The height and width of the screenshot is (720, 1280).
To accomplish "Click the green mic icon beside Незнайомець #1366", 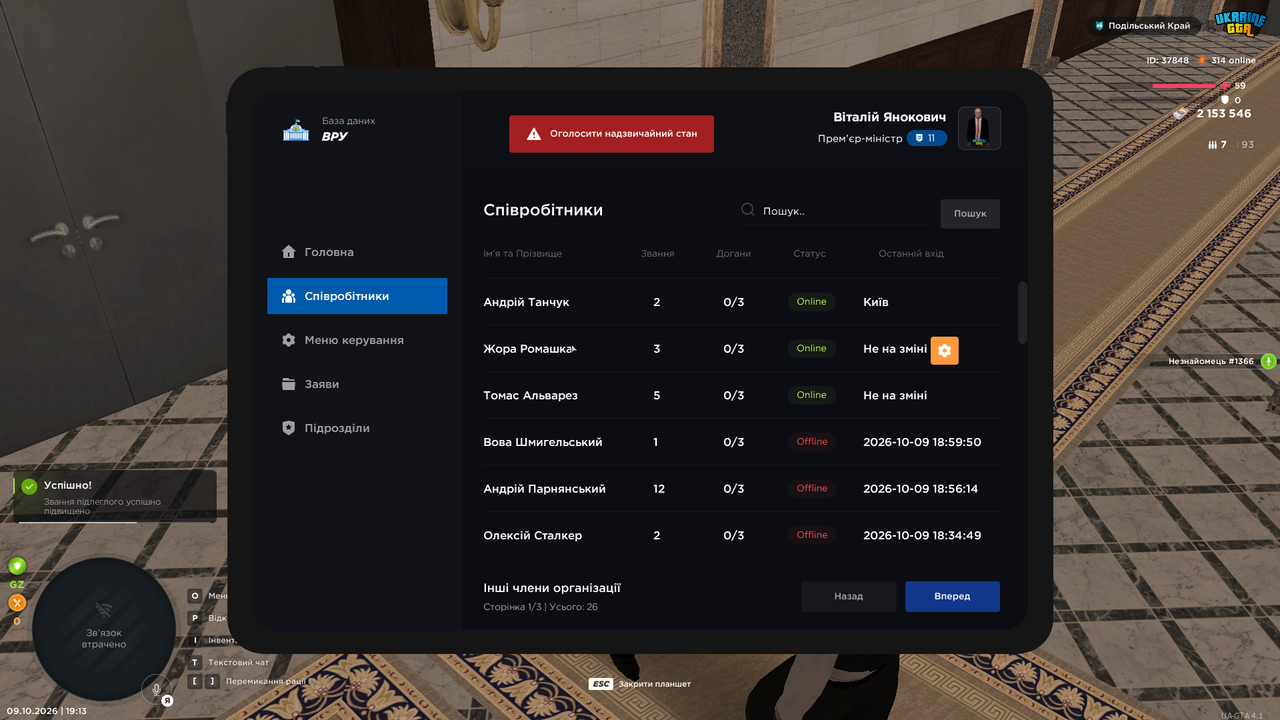I will tap(1268, 361).
